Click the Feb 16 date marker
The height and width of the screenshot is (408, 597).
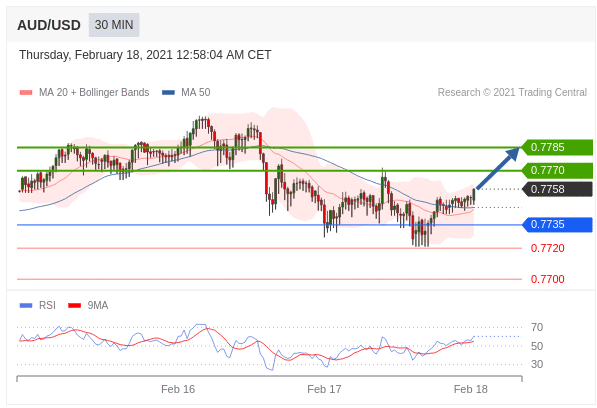(x=178, y=389)
